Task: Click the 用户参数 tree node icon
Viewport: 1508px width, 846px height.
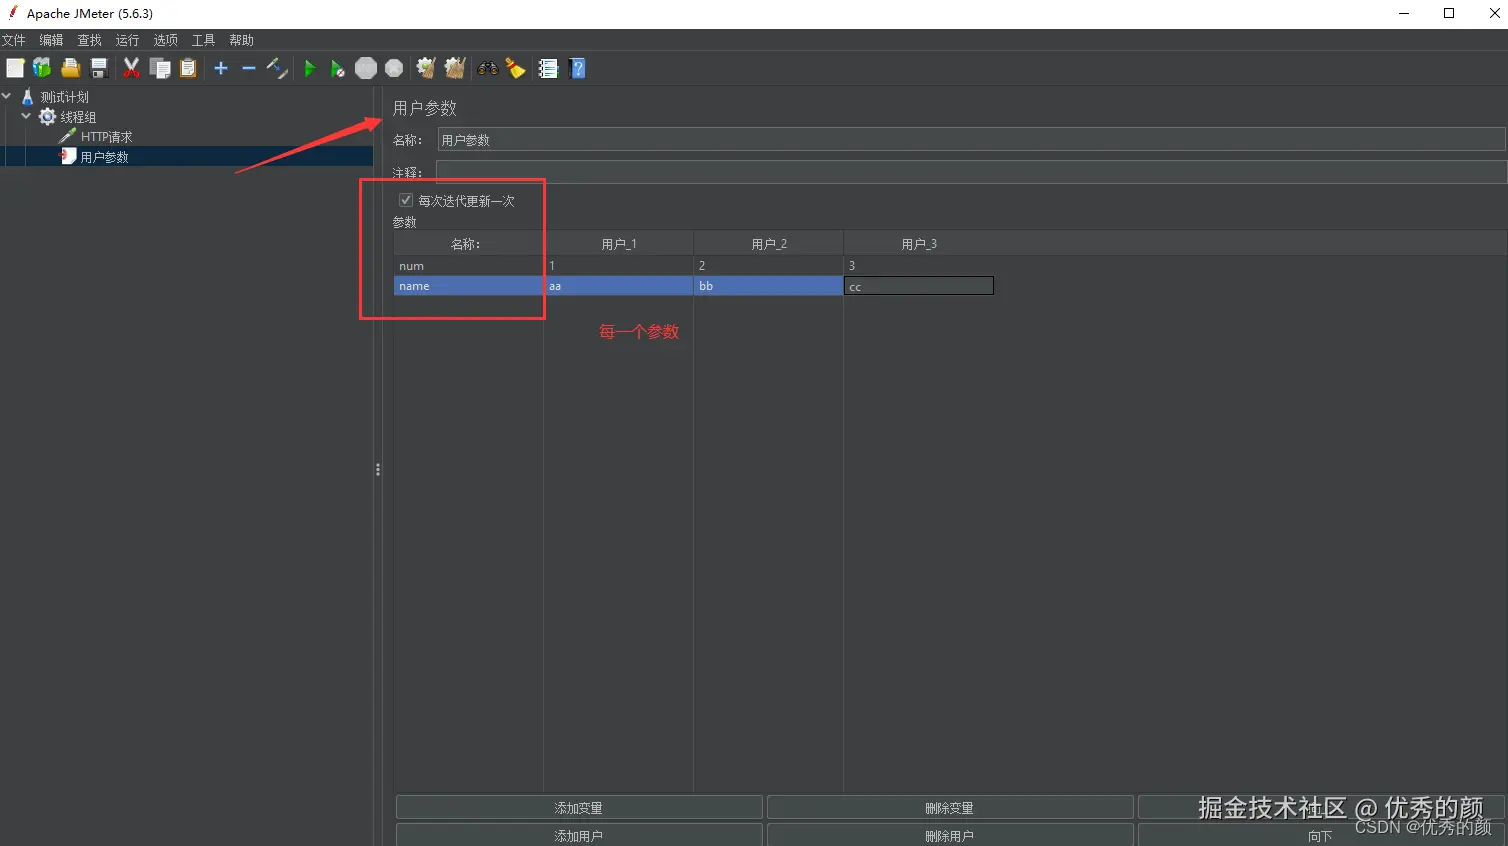Action: tap(68, 156)
